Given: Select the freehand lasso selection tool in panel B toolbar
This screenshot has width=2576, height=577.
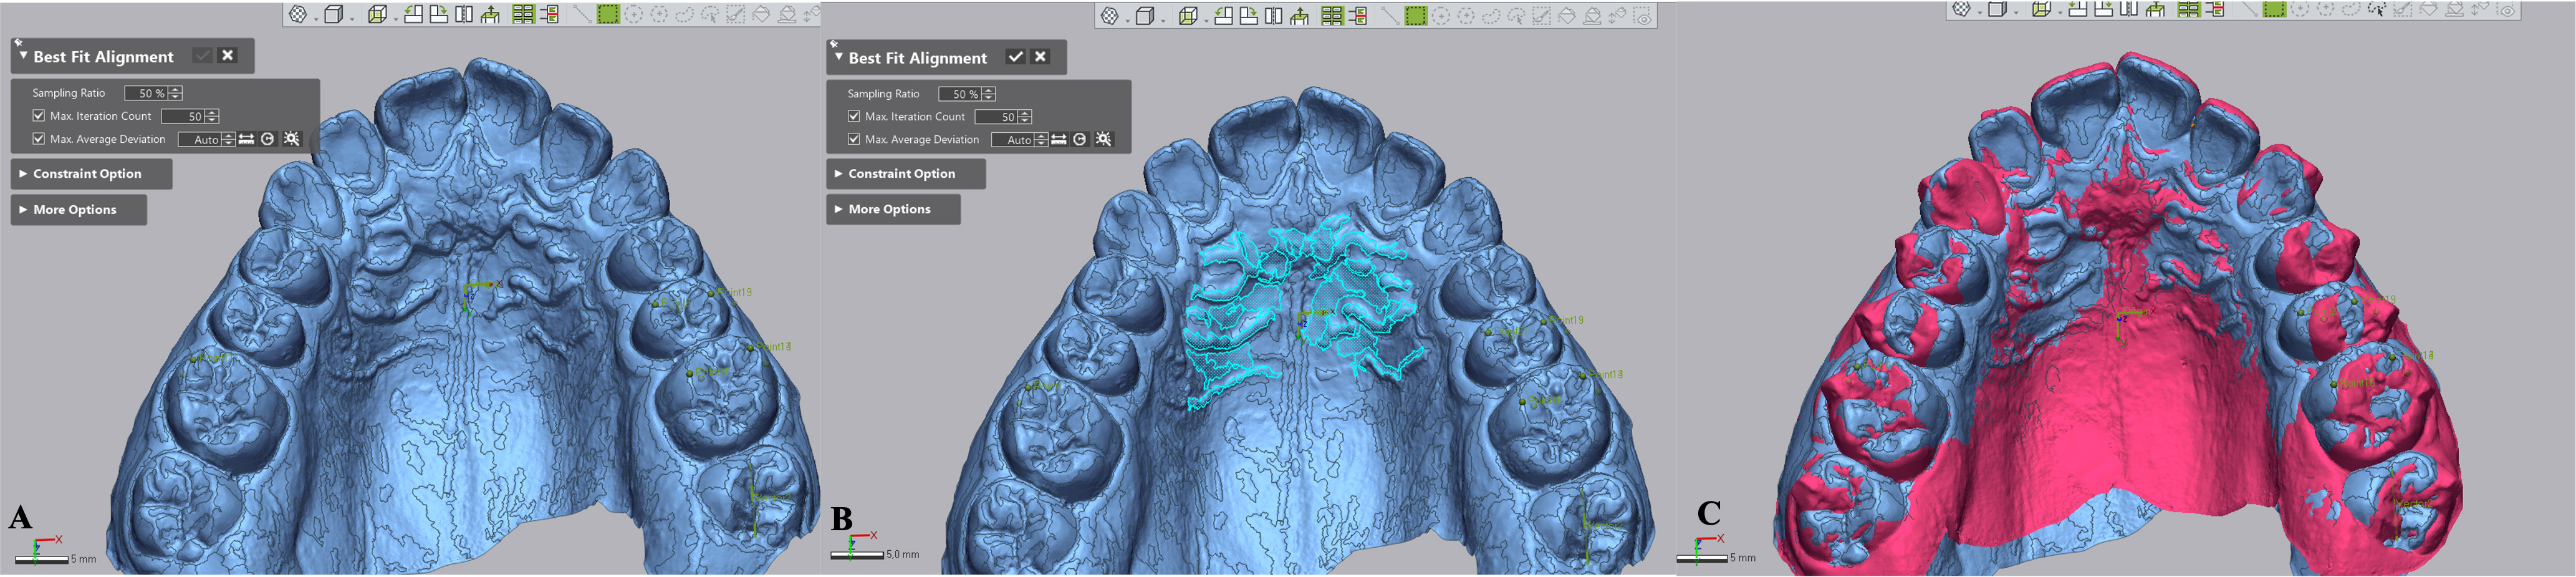Looking at the screenshot, I should (1491, 15).
